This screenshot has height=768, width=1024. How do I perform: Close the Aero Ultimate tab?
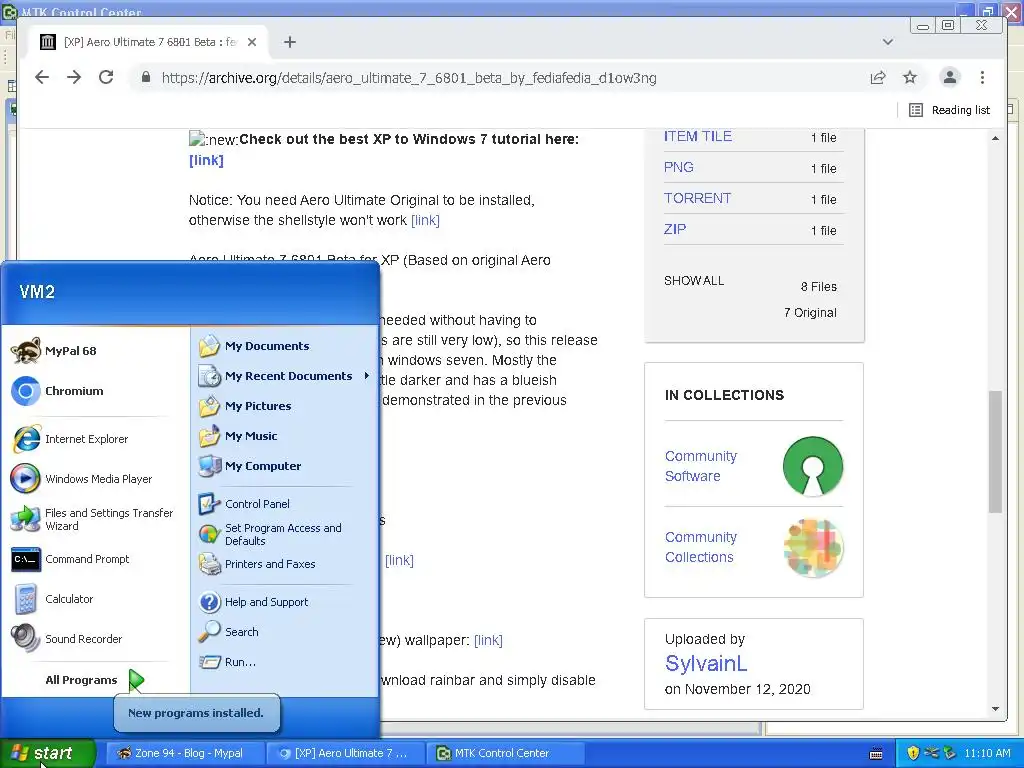252,42
